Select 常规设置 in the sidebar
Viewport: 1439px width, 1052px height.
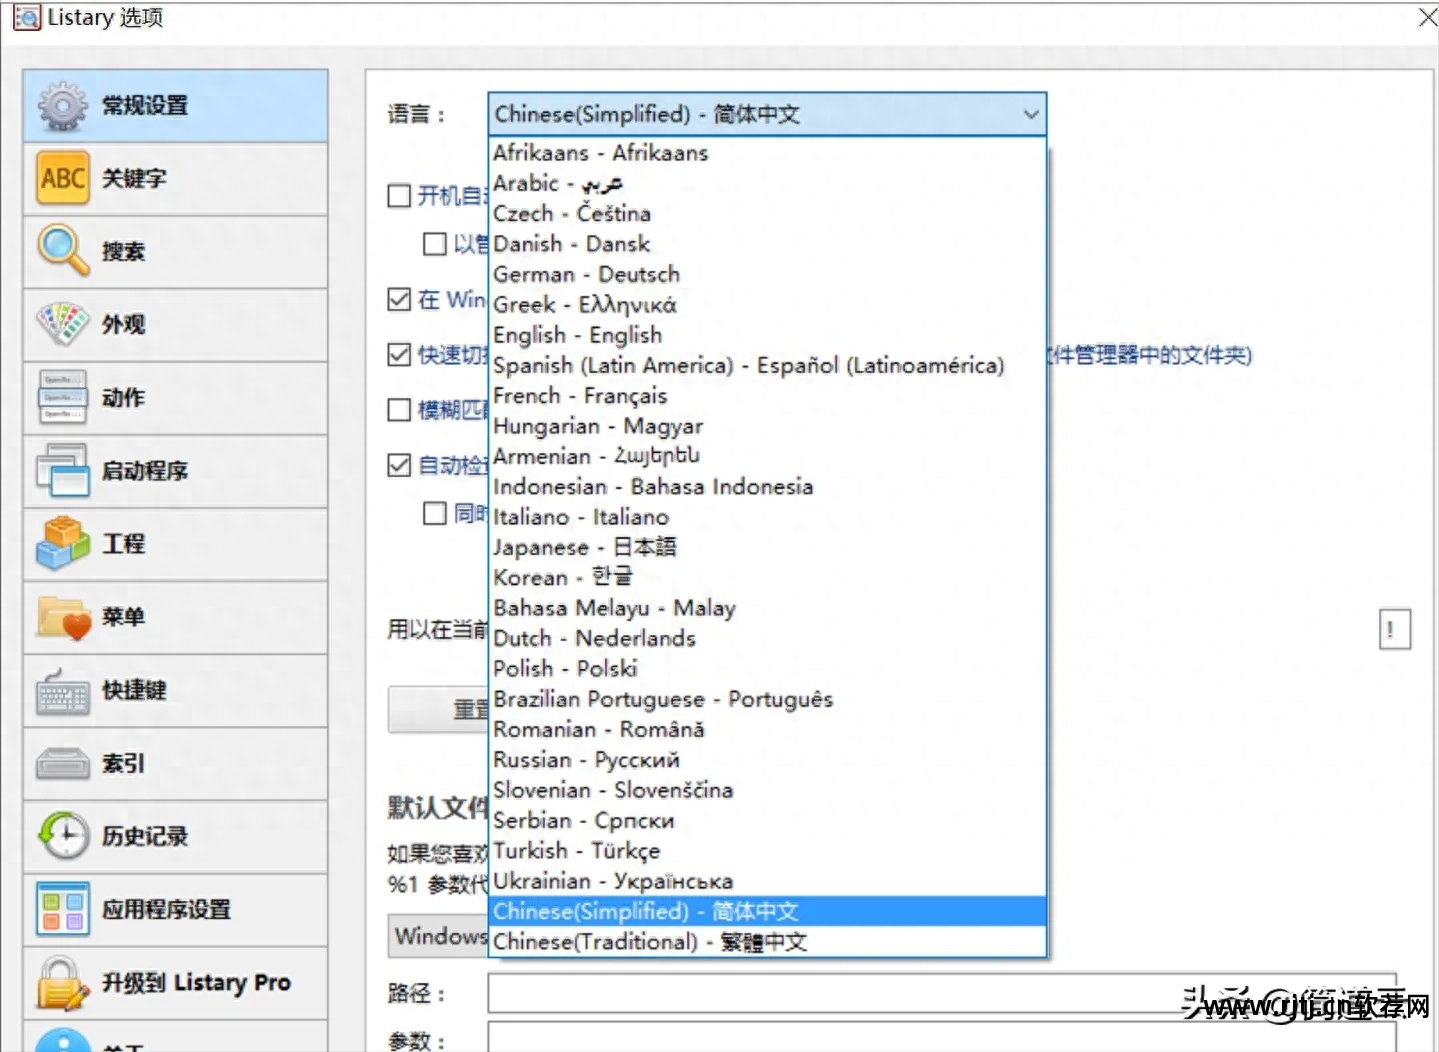176,105
